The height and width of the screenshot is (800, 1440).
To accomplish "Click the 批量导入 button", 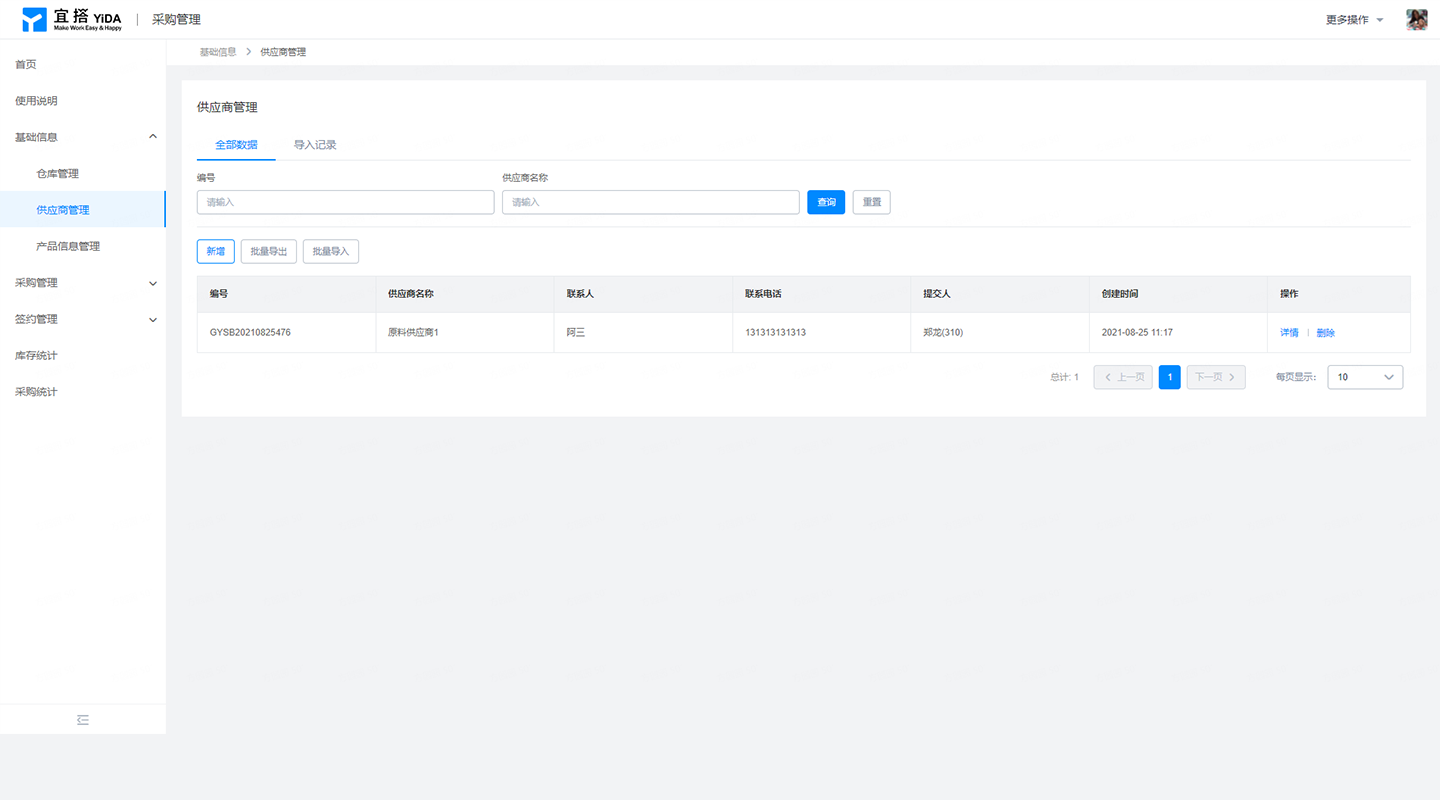I will point(331,251).
